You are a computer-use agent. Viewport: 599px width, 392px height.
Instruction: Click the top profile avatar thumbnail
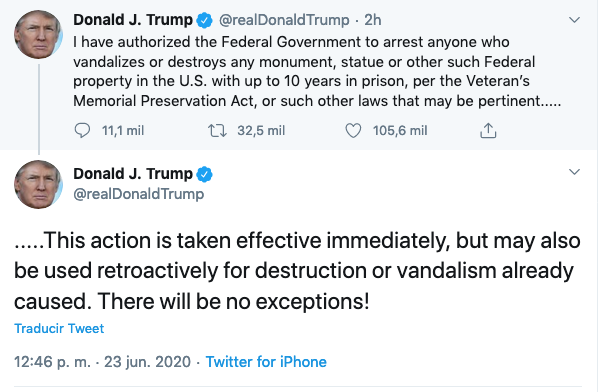coord(38,34)
